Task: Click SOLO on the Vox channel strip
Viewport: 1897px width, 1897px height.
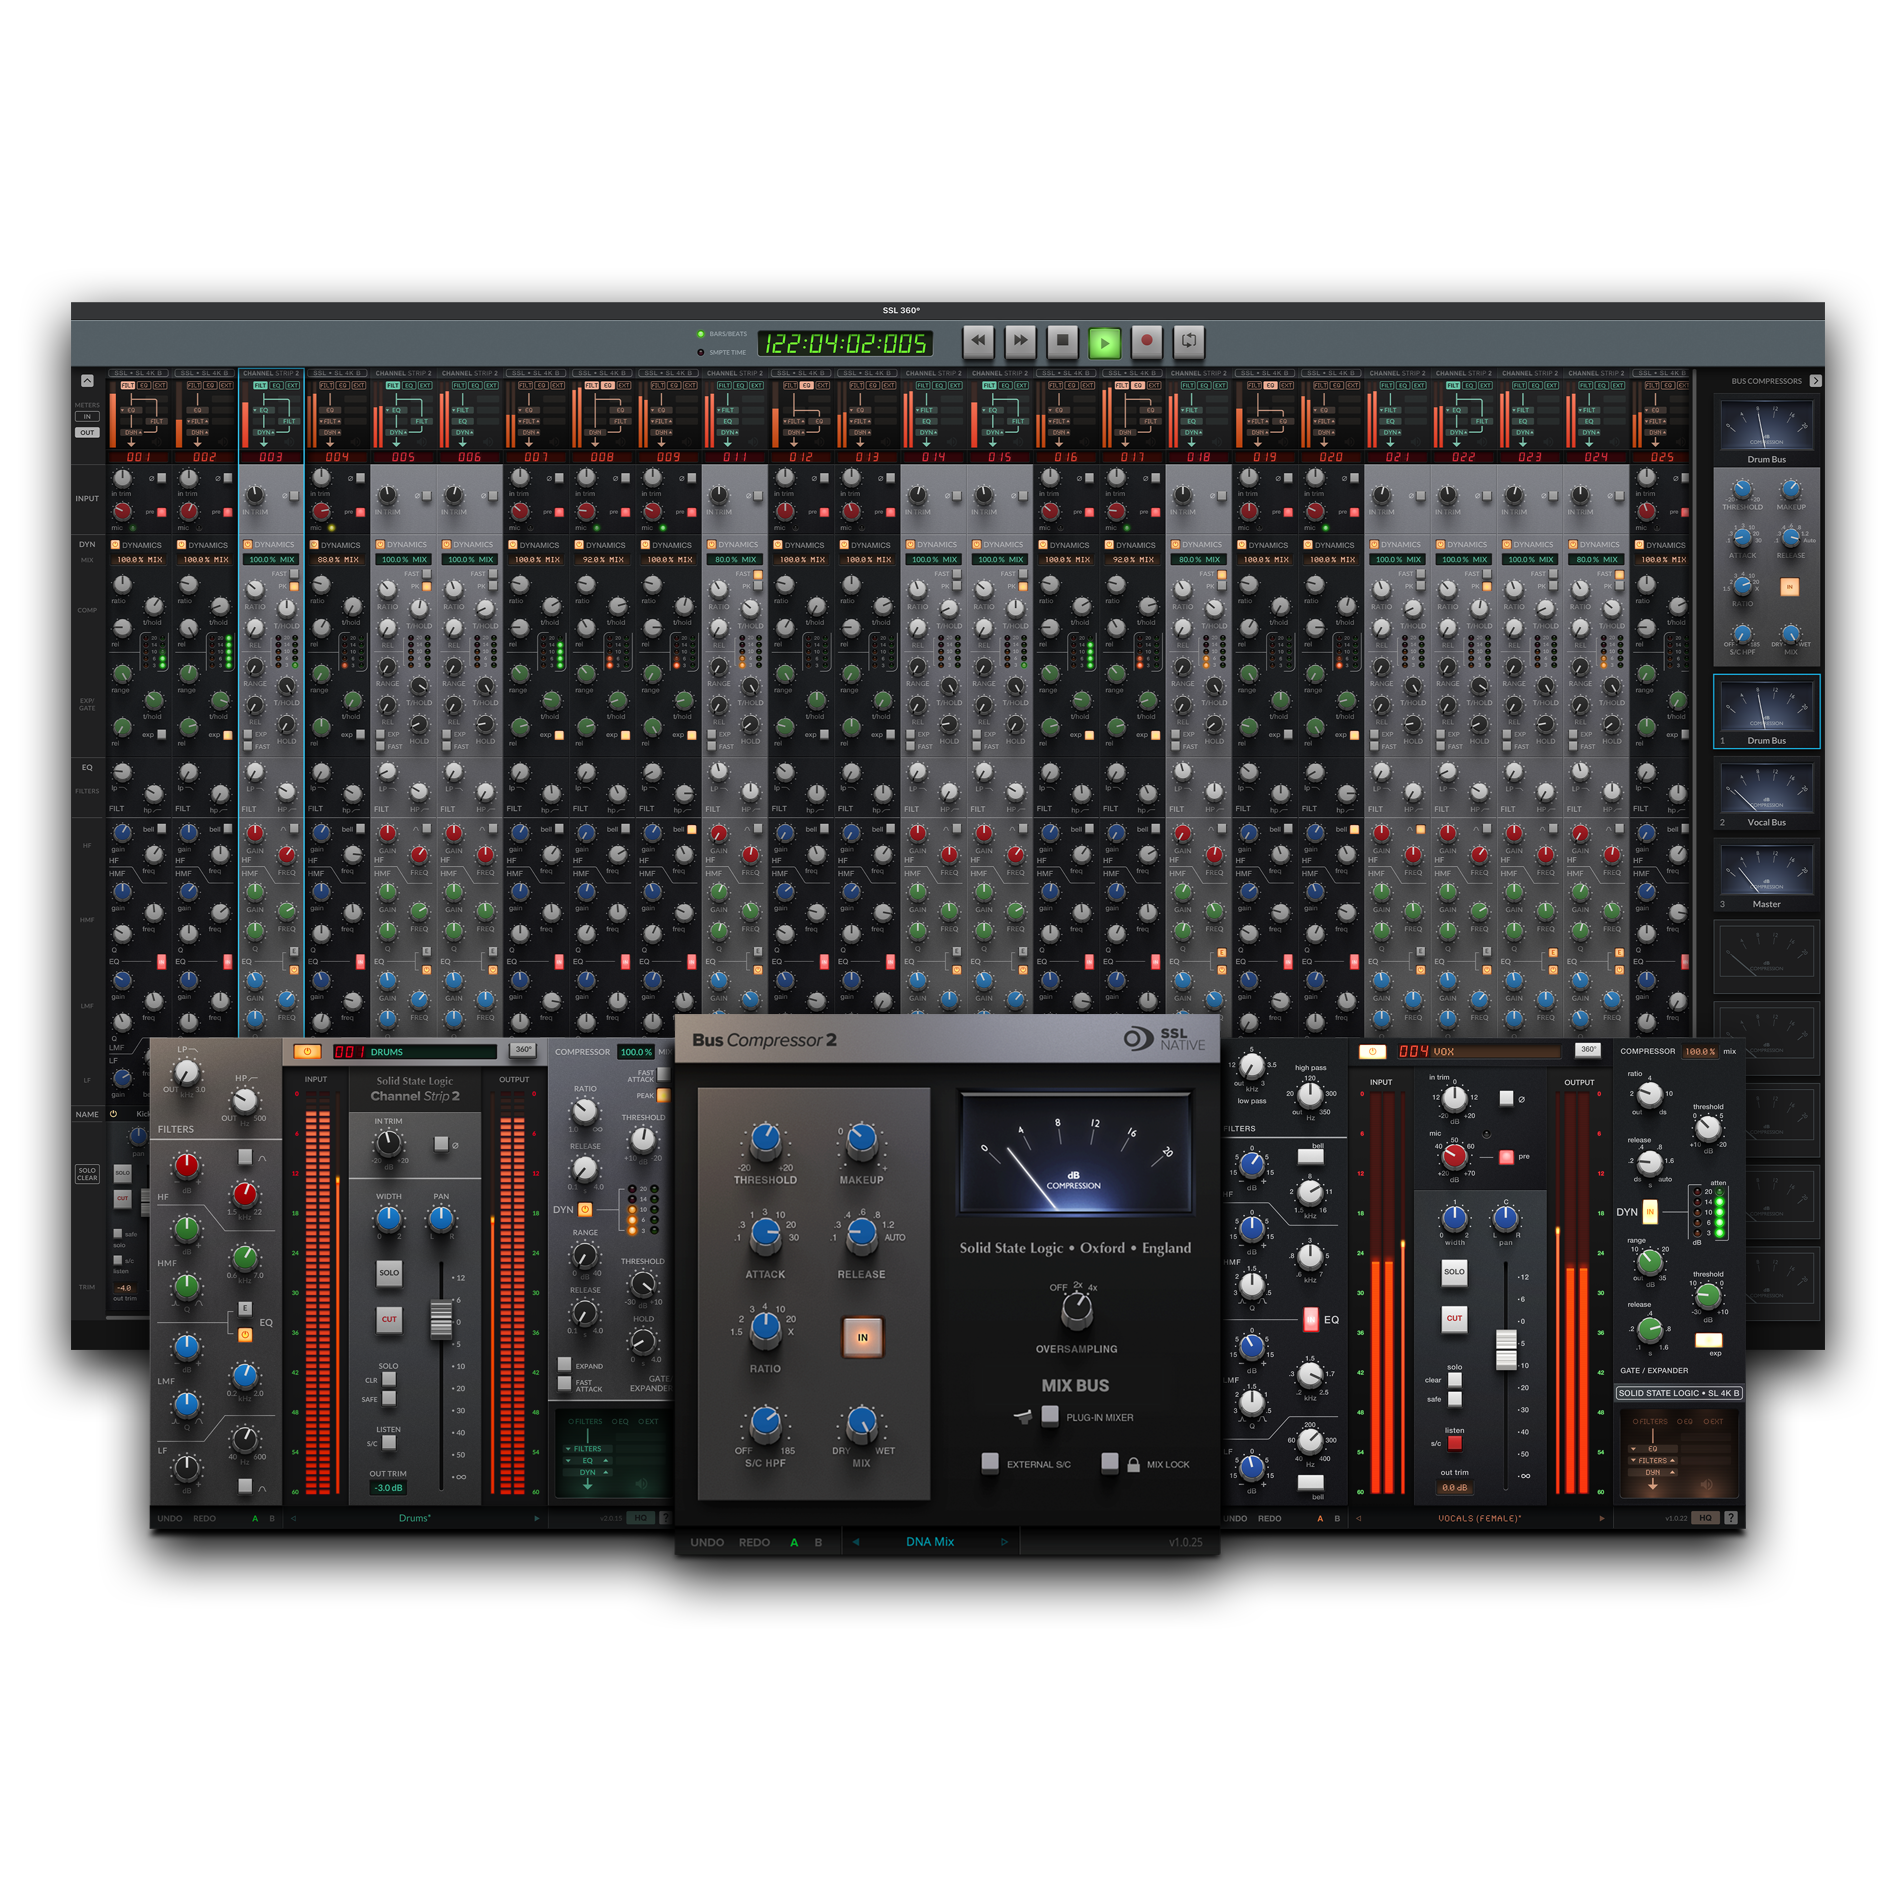Action: point(1454,1272)
